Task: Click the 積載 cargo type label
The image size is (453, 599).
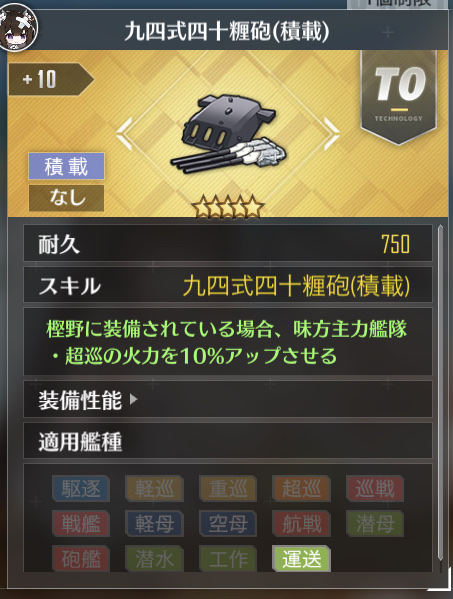Action: tap(66, 167)
